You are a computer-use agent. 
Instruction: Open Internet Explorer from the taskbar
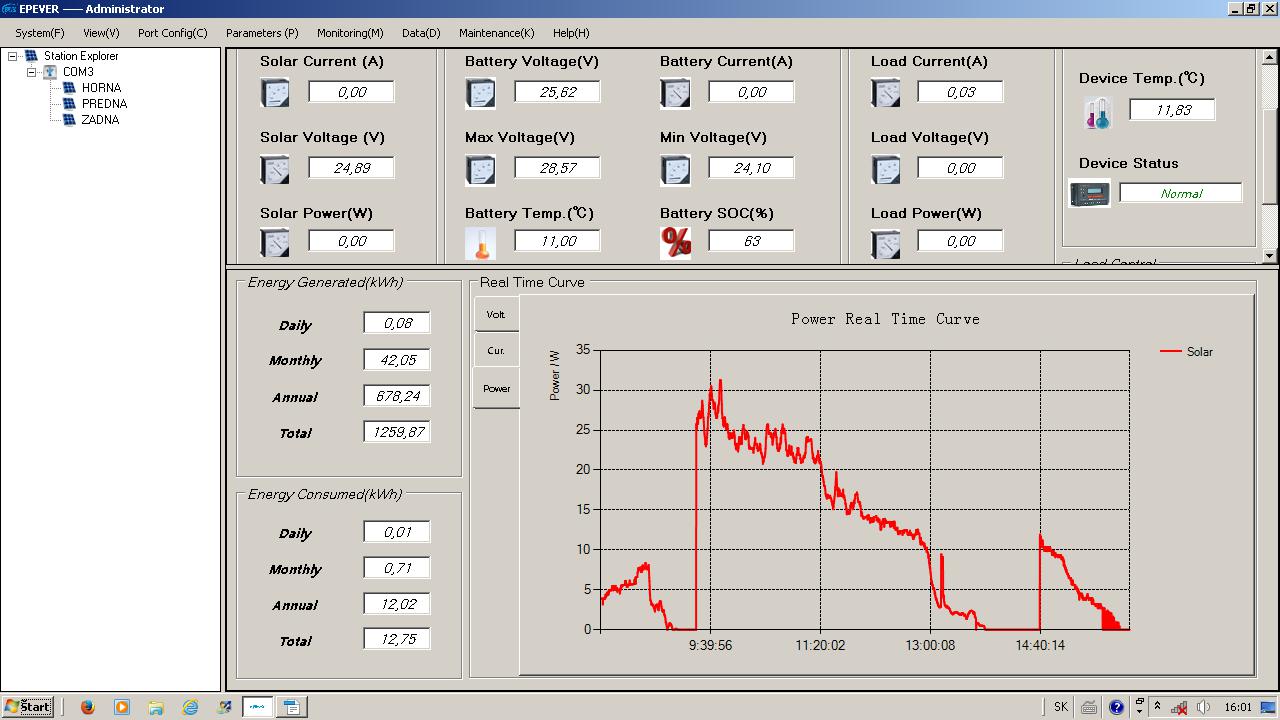(x=190, y=707)
